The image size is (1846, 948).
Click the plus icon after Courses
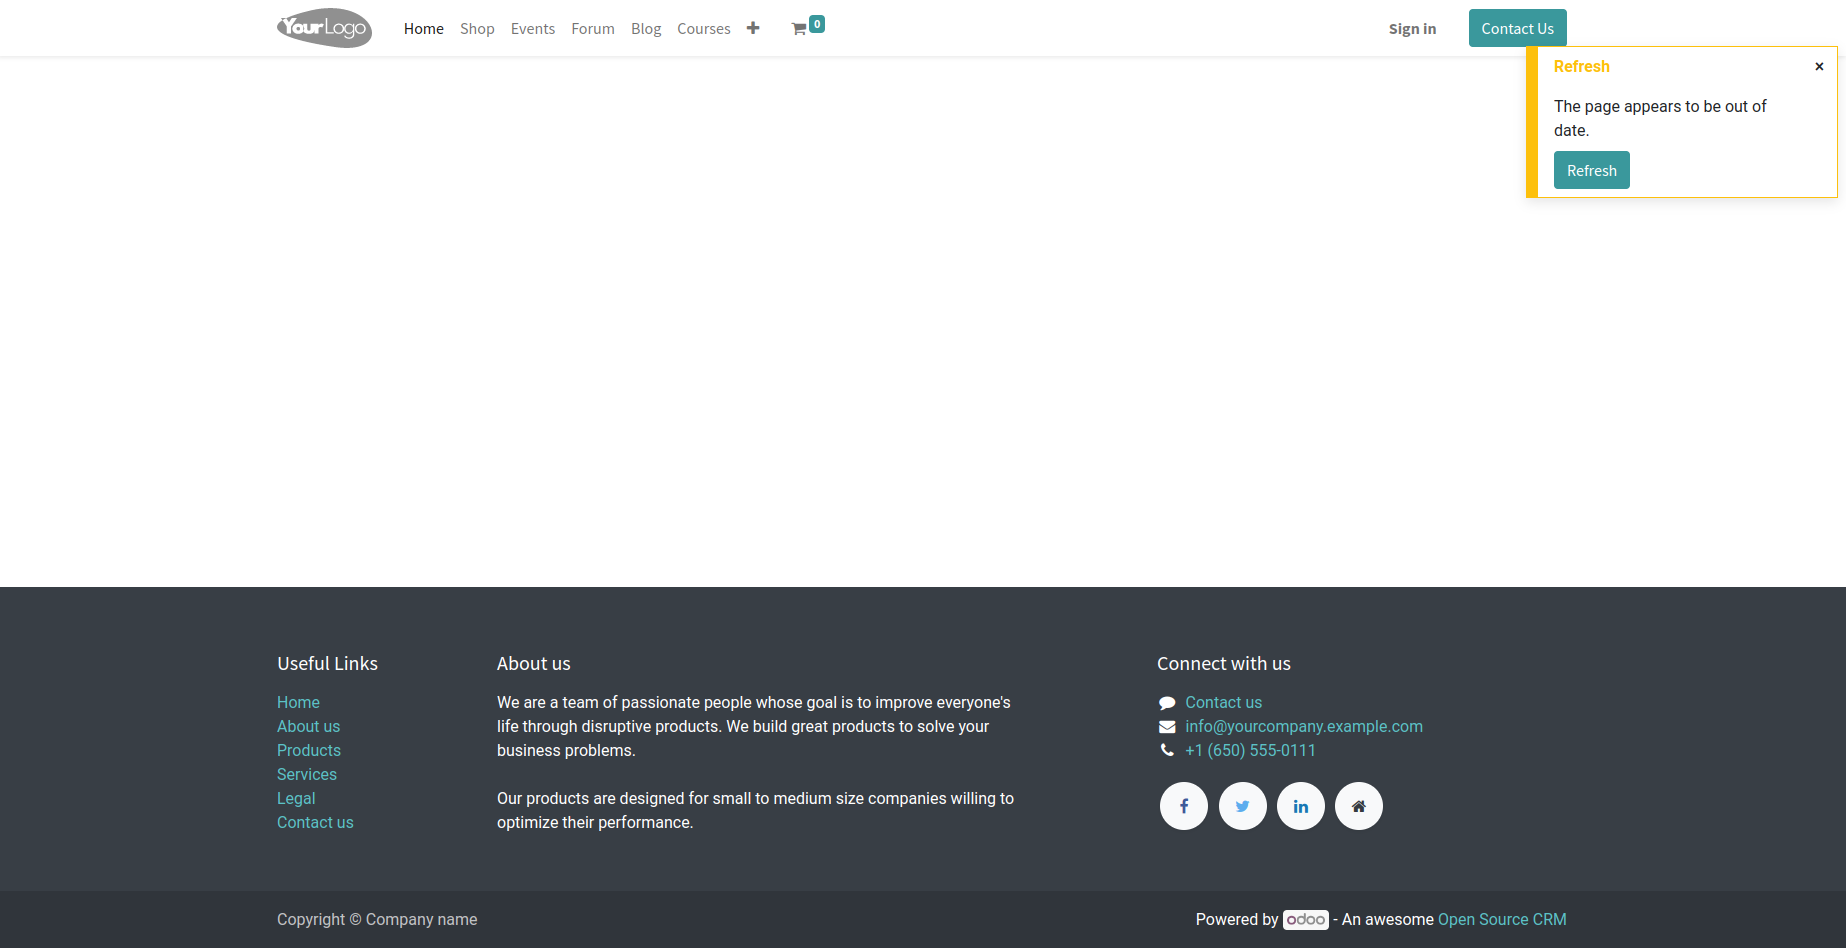click(753, 28)
